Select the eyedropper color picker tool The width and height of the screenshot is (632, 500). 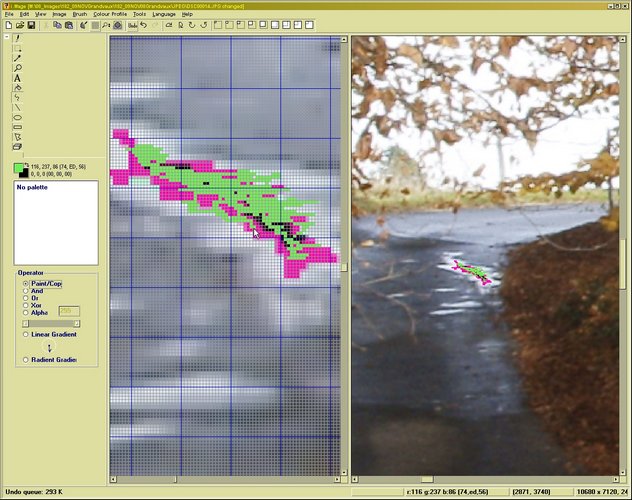click(18, 58)
